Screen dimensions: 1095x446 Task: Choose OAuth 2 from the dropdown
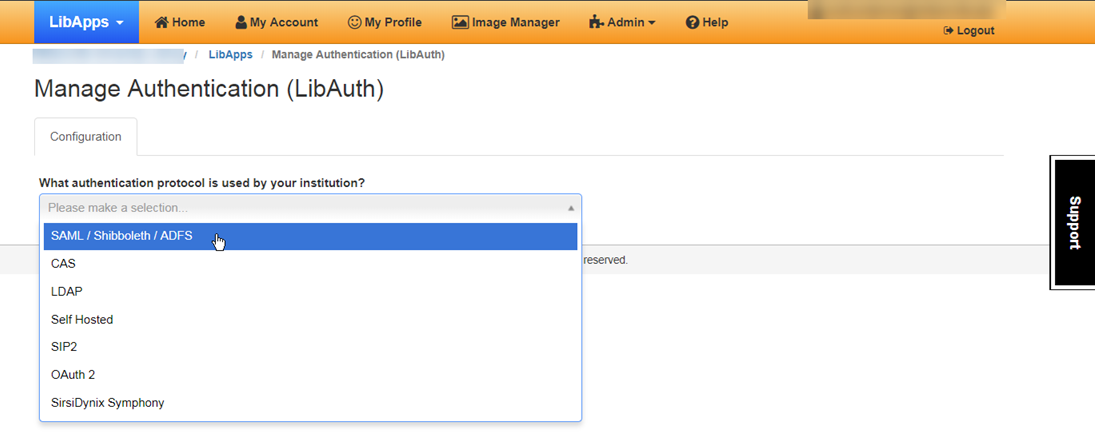click(x=310, y=375)
